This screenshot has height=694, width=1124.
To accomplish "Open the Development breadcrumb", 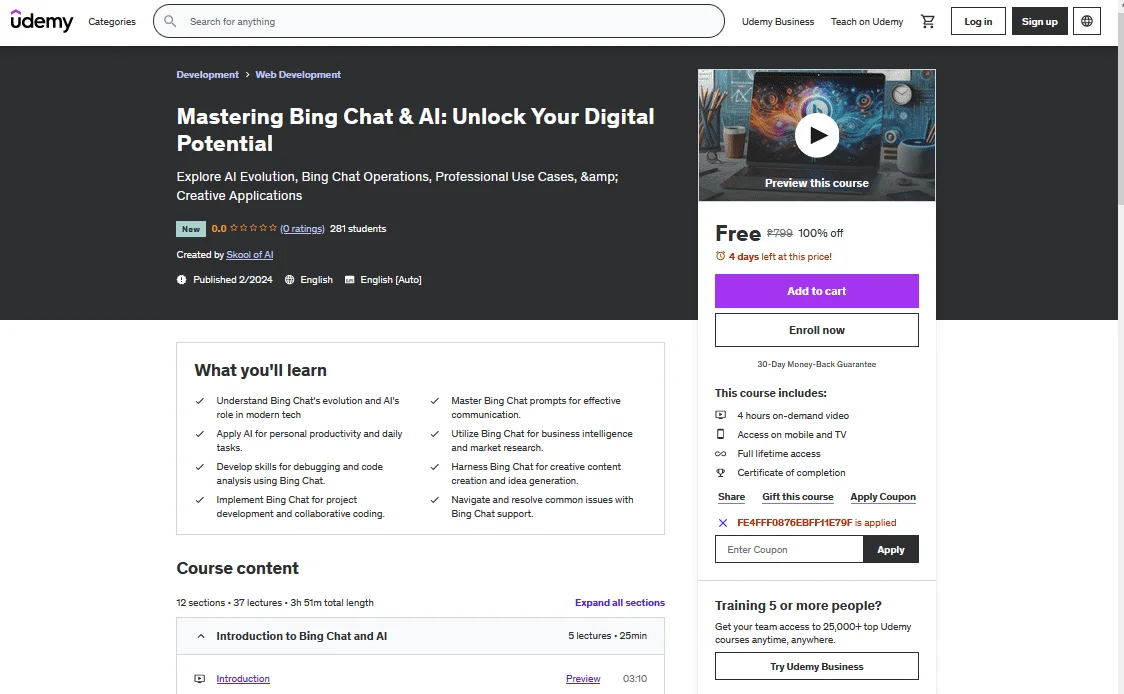I will (207, 75).
